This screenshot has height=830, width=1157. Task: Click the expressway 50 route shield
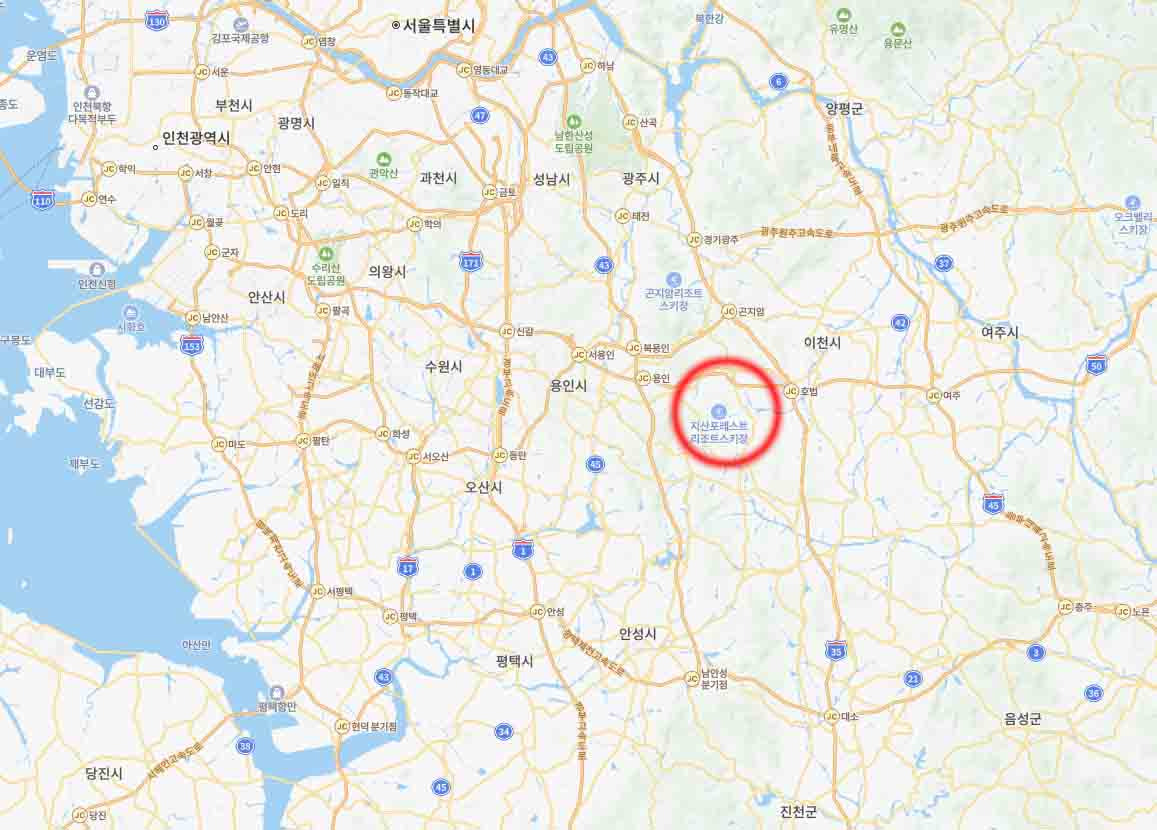pyautogui.click(x=1096, y=364)
